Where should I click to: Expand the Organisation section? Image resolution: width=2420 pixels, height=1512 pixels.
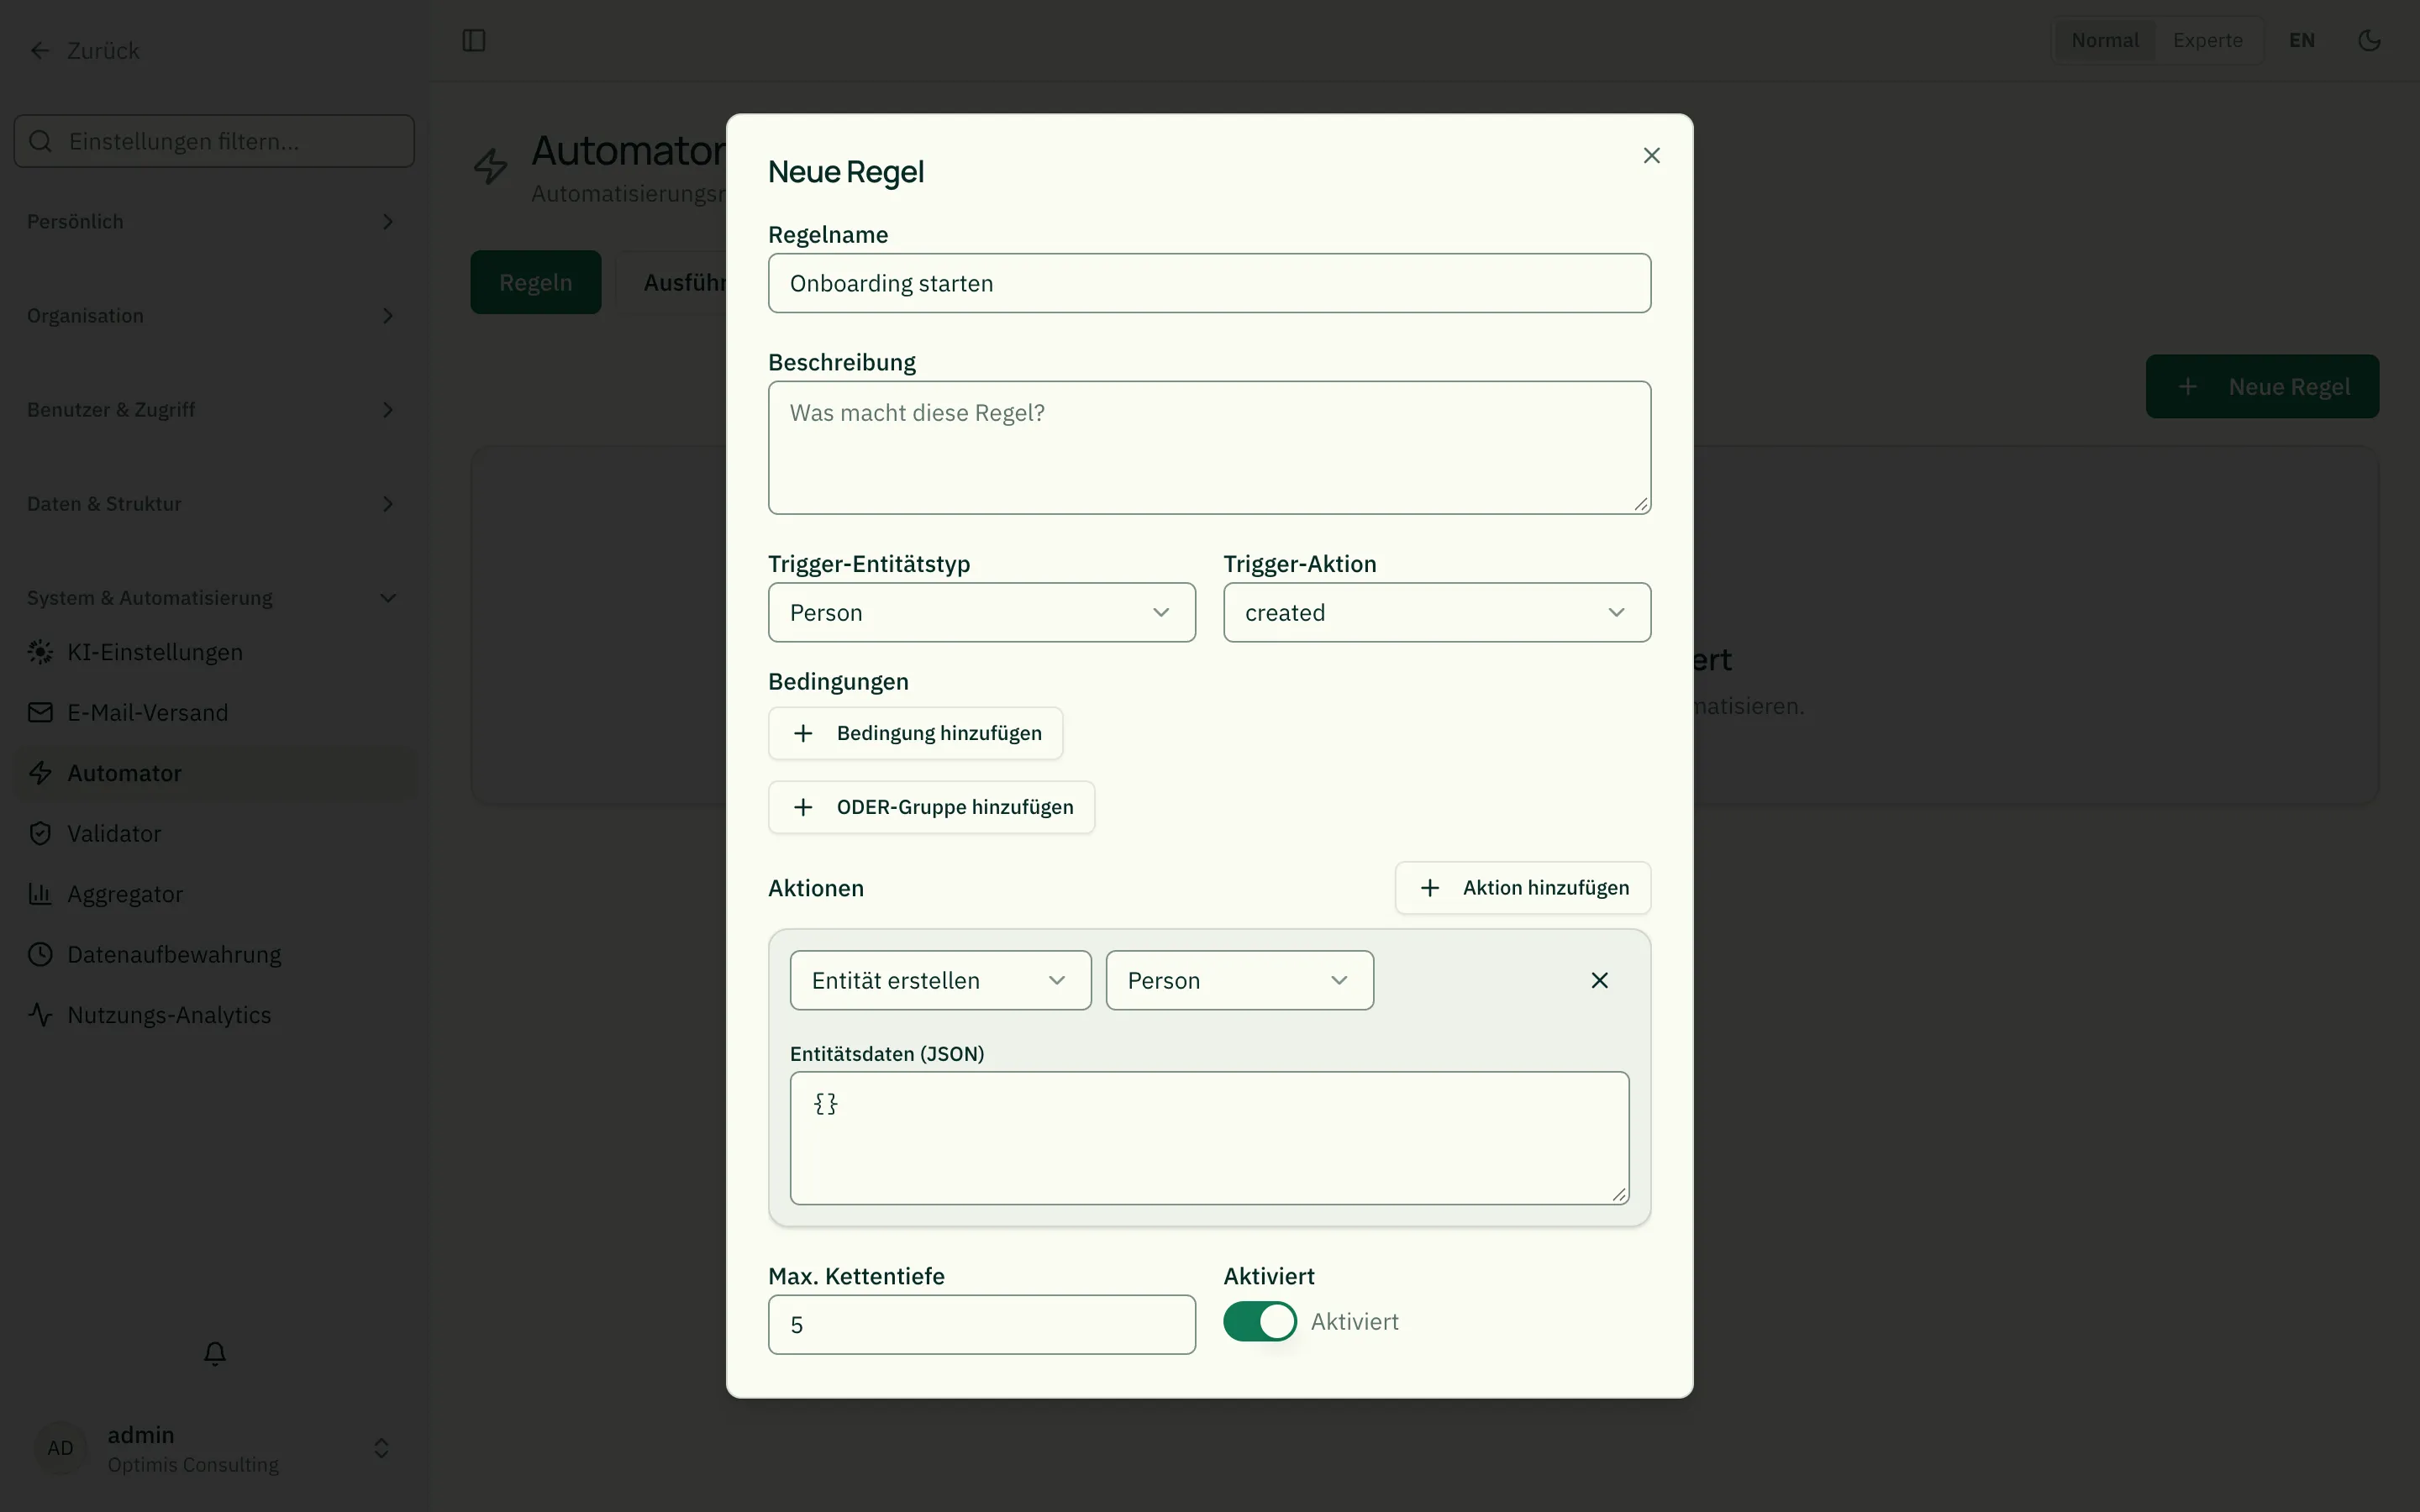tap(215, 316)
